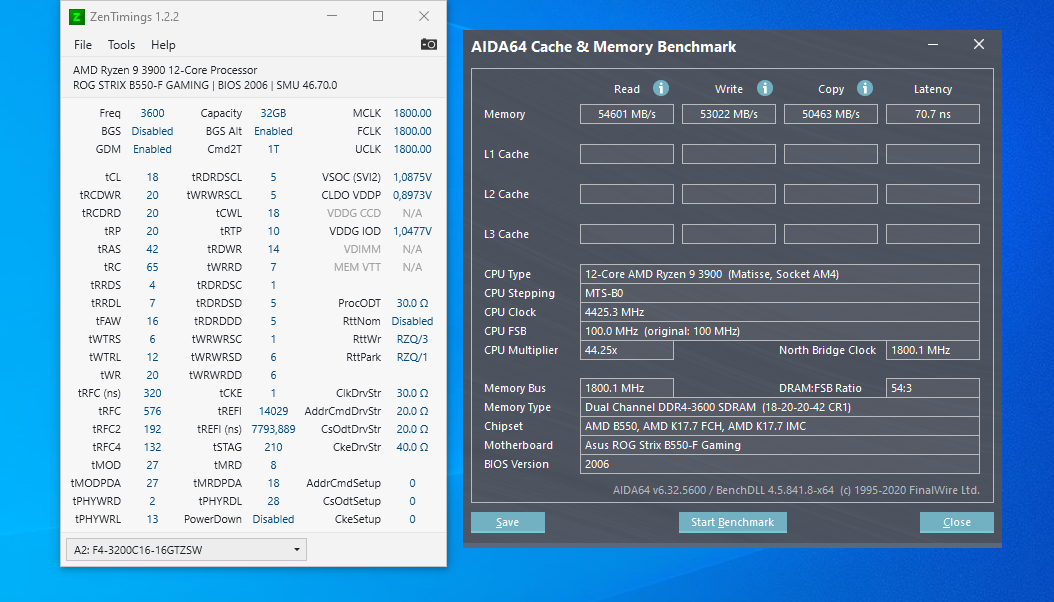Click the tCL value 18
1054x602 pixels.
(x=153, y=177)
